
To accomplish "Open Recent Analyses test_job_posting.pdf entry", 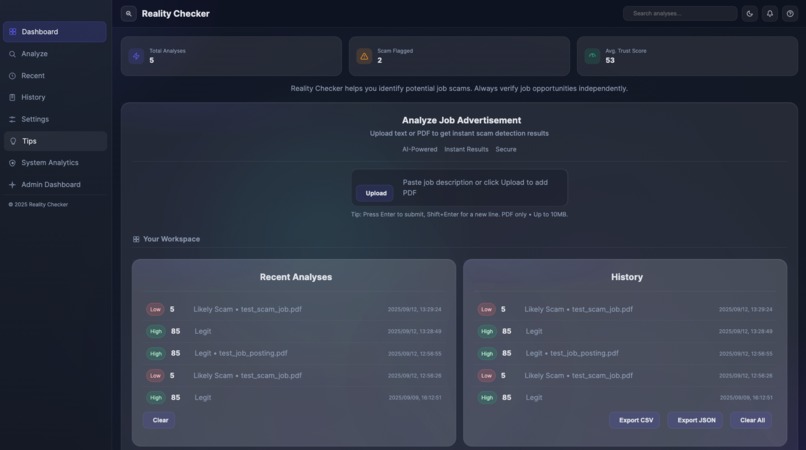I will 294,353.
